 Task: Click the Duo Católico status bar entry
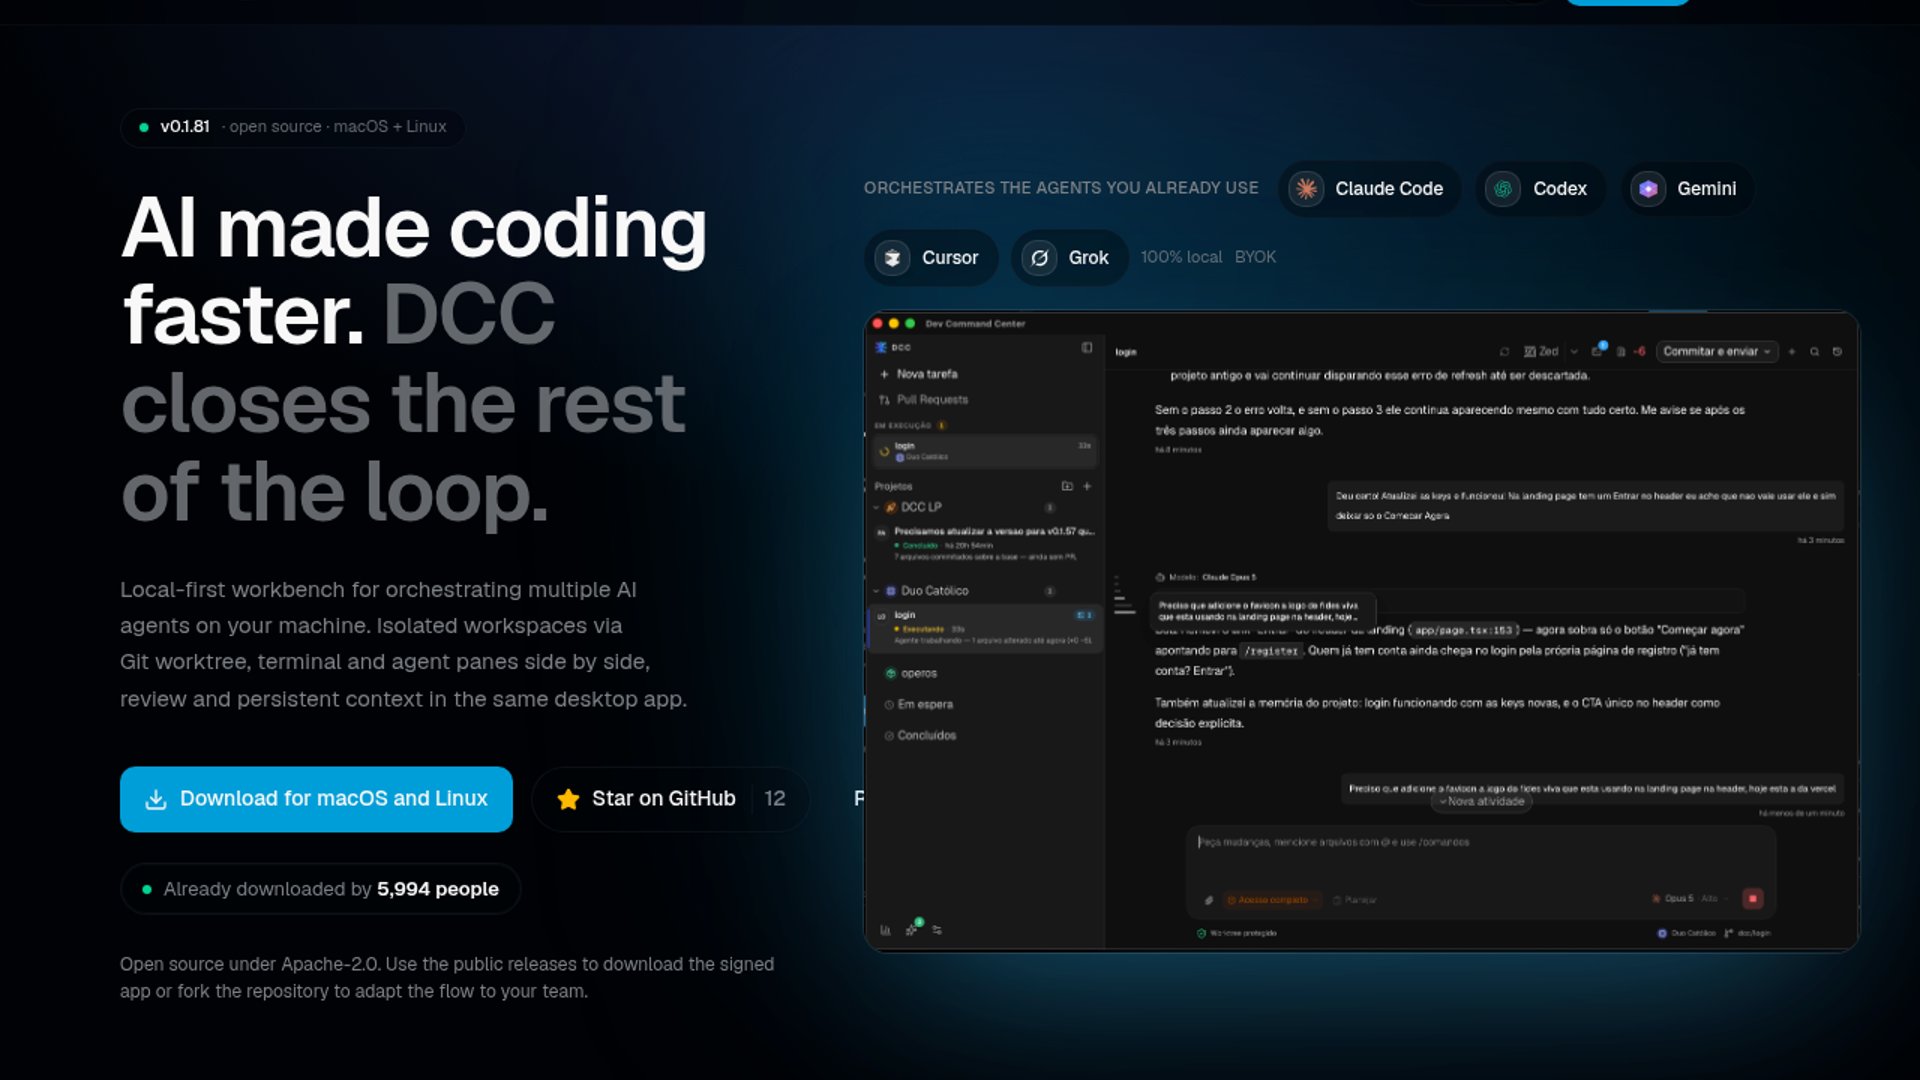point(1687,934)
